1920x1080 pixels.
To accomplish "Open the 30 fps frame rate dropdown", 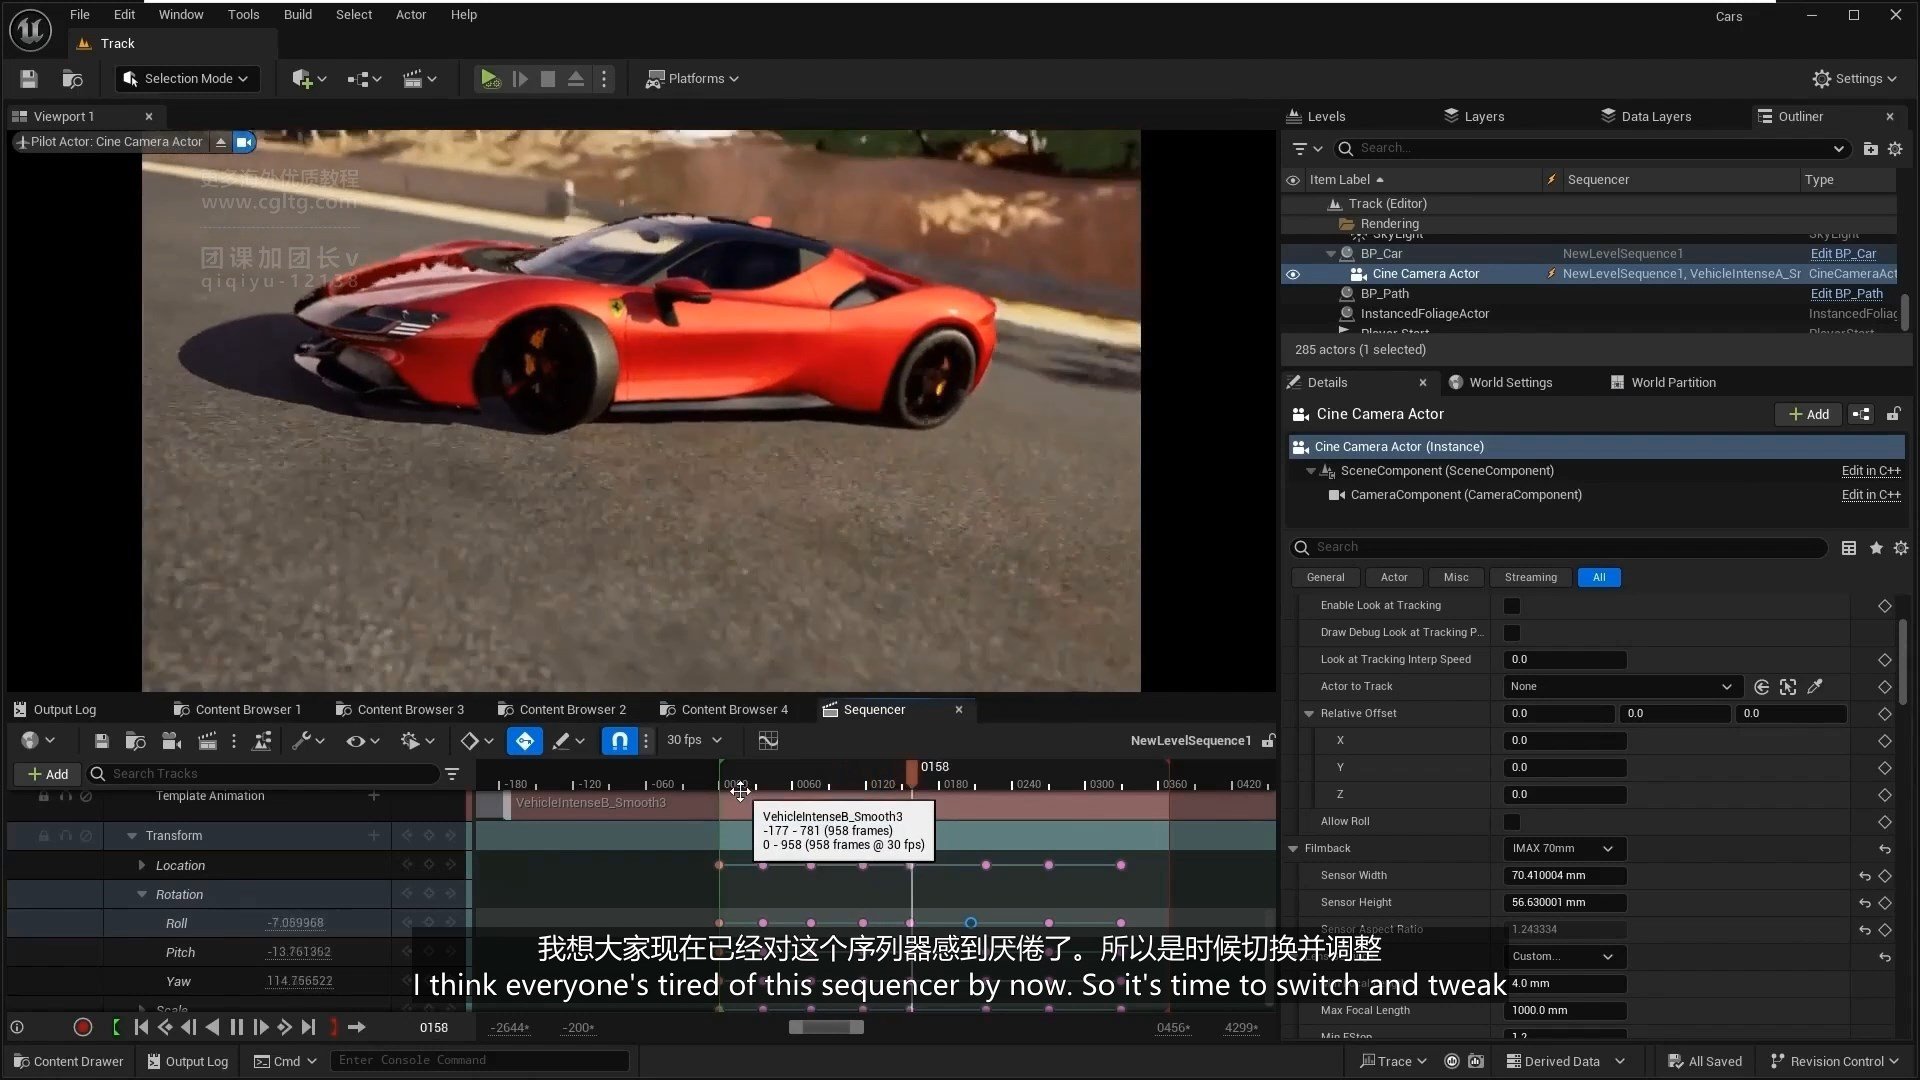I will coord(694,741).
